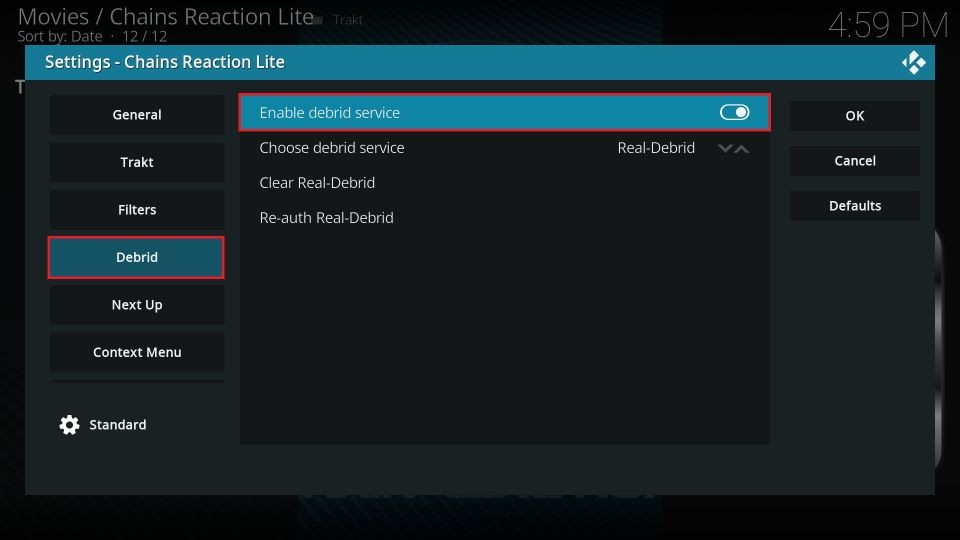Click the Movies / Chains Reaction Lite breadcrumb
This screenshot has width=960, height=540.
pyautogui.click(x=165, y=17)
